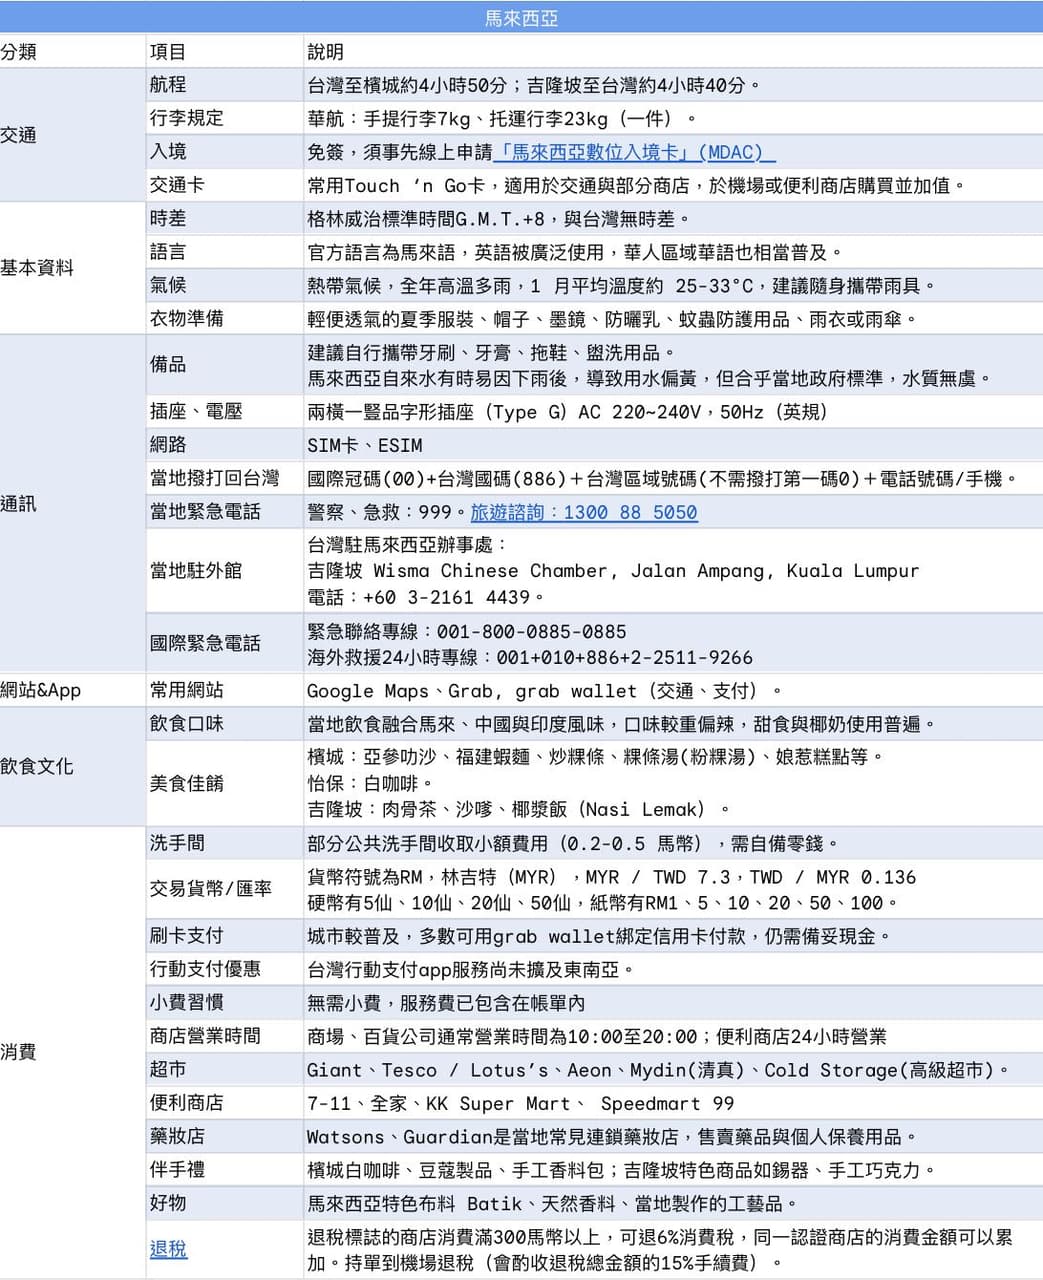The height and width of the screenshot is (1280, 1043).
Task: Select the 航程 item cell
Action: click(225, 85)
